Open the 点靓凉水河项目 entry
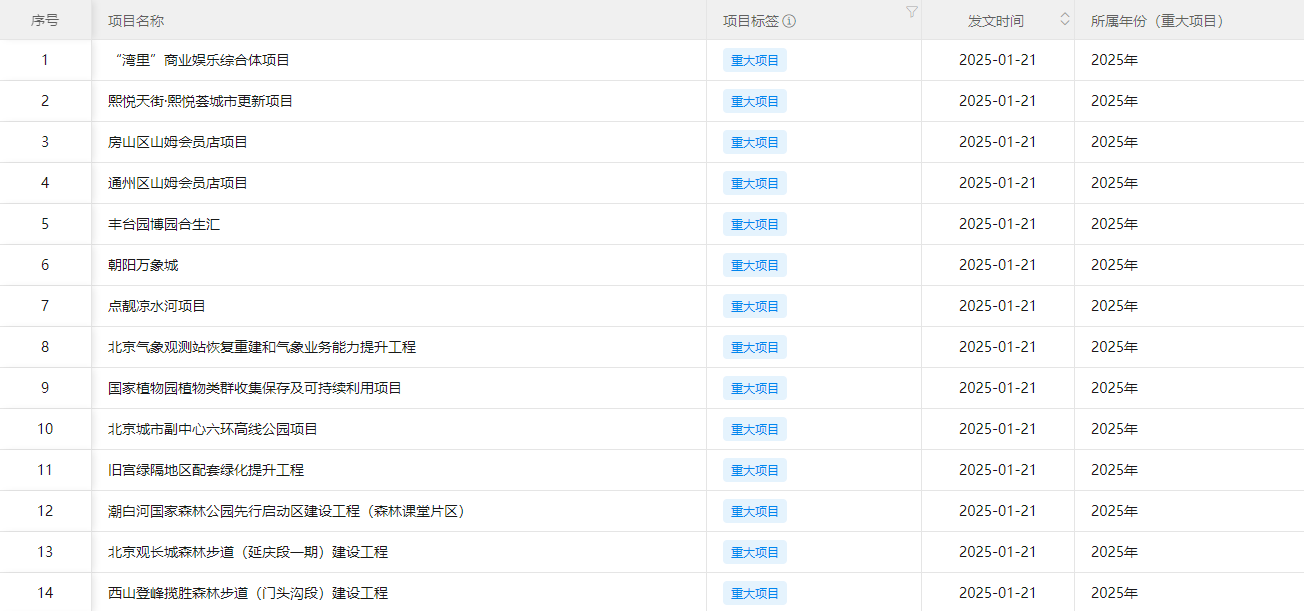1304x611 pixels. (157, 306)
